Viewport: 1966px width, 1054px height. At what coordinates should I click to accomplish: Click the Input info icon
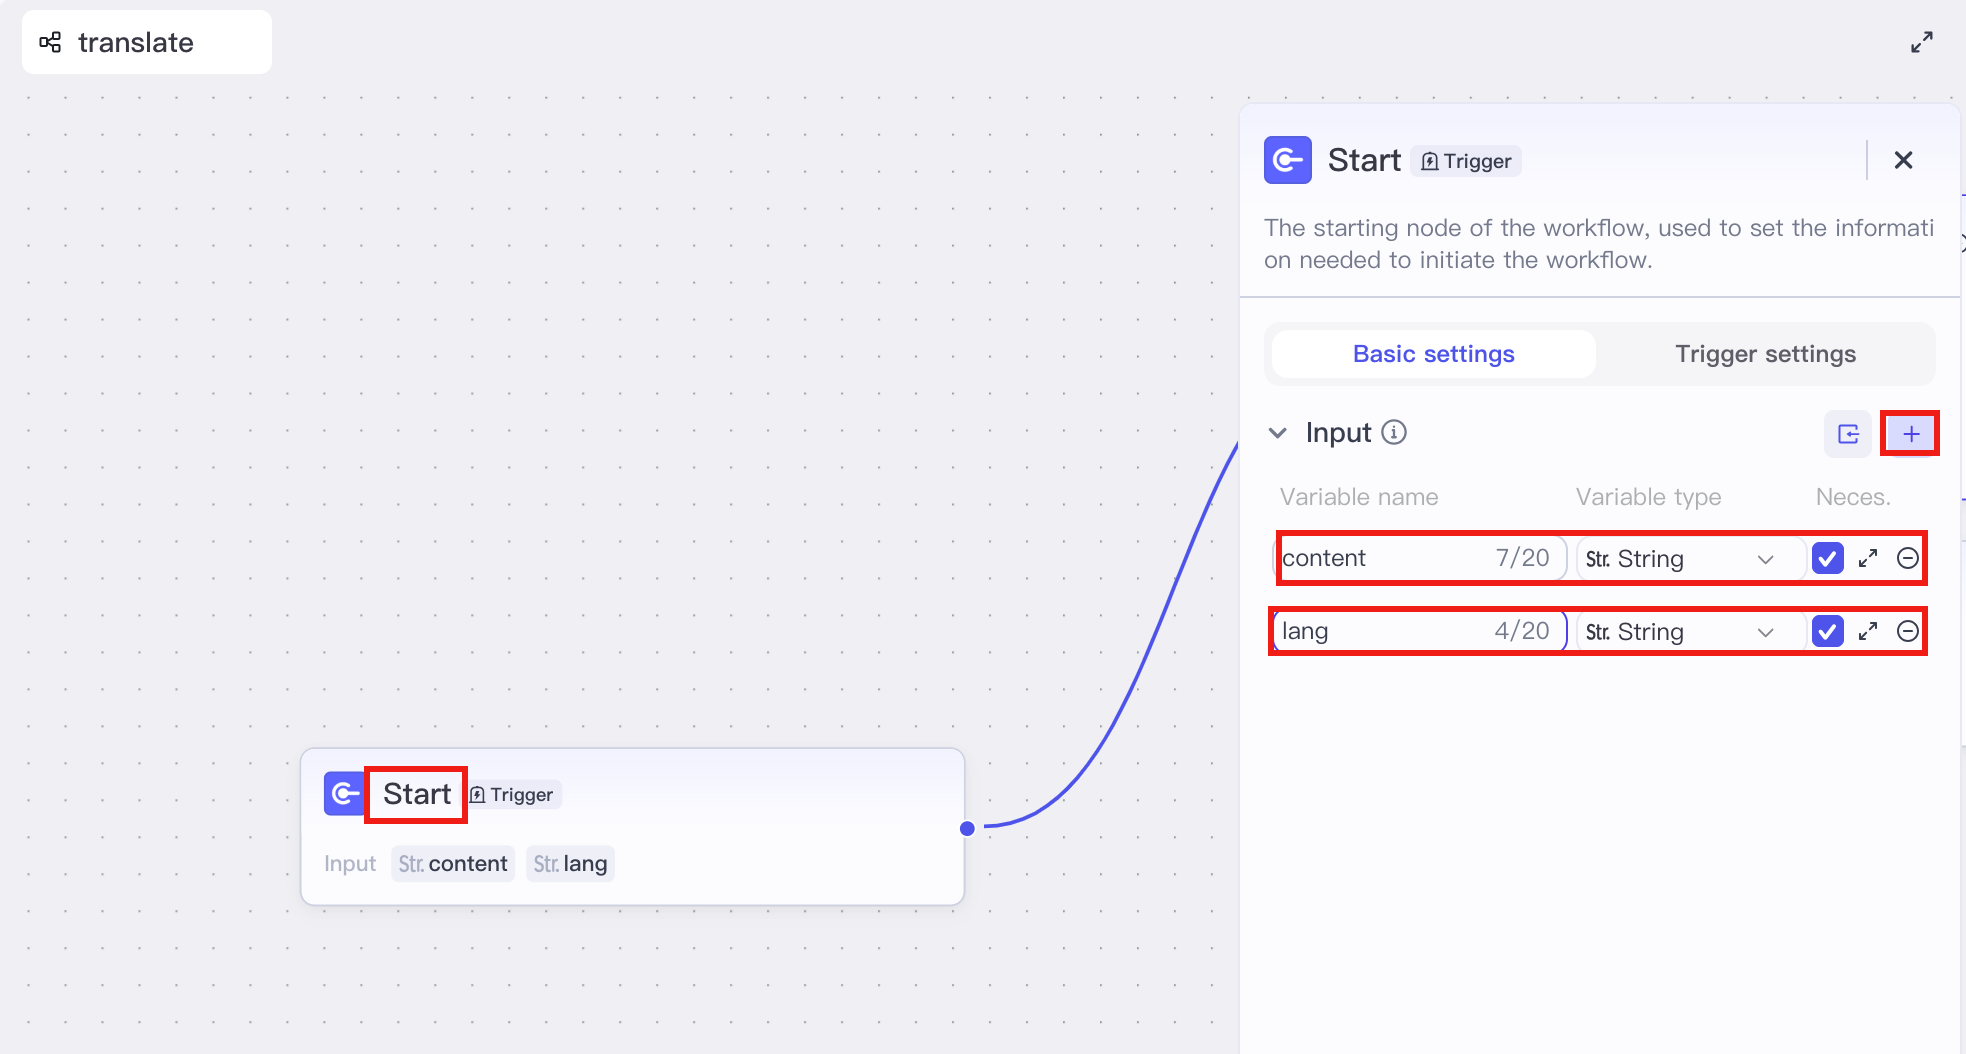(x=1394, y=432)
